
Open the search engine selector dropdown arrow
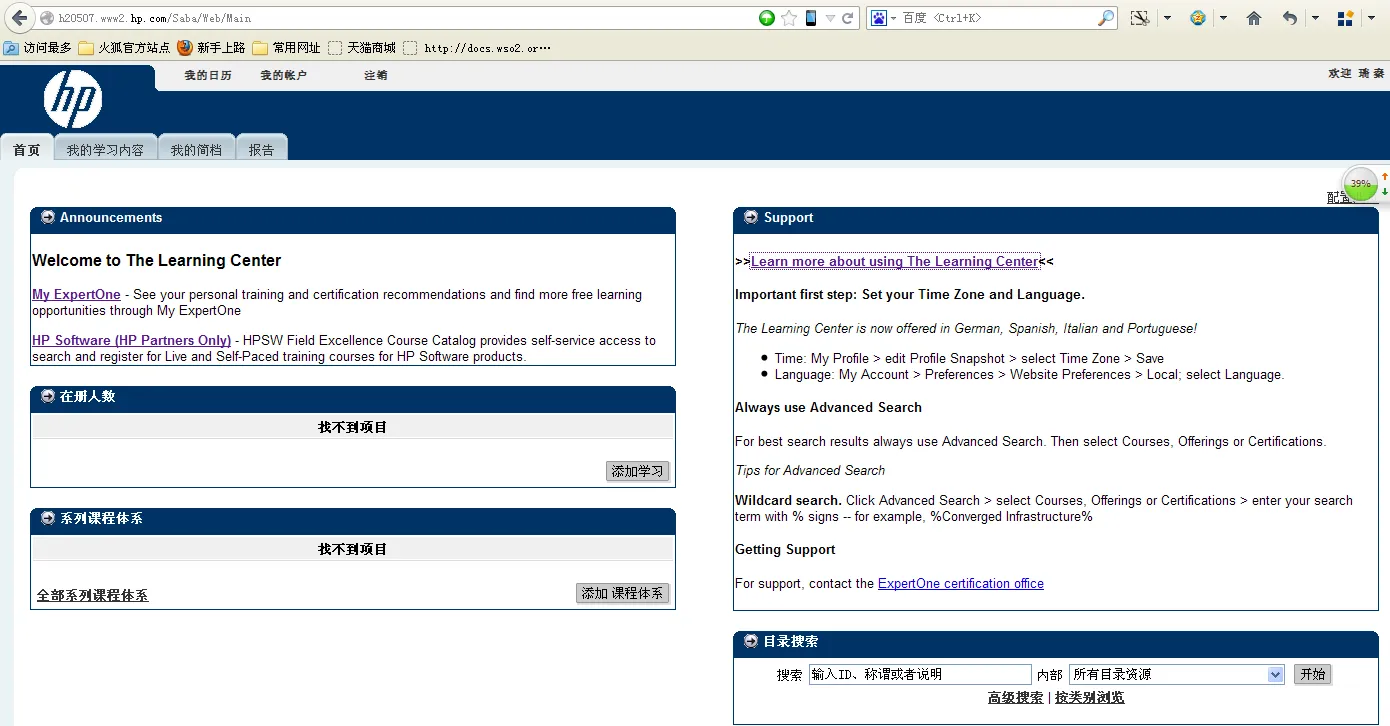tap(894, 18)
